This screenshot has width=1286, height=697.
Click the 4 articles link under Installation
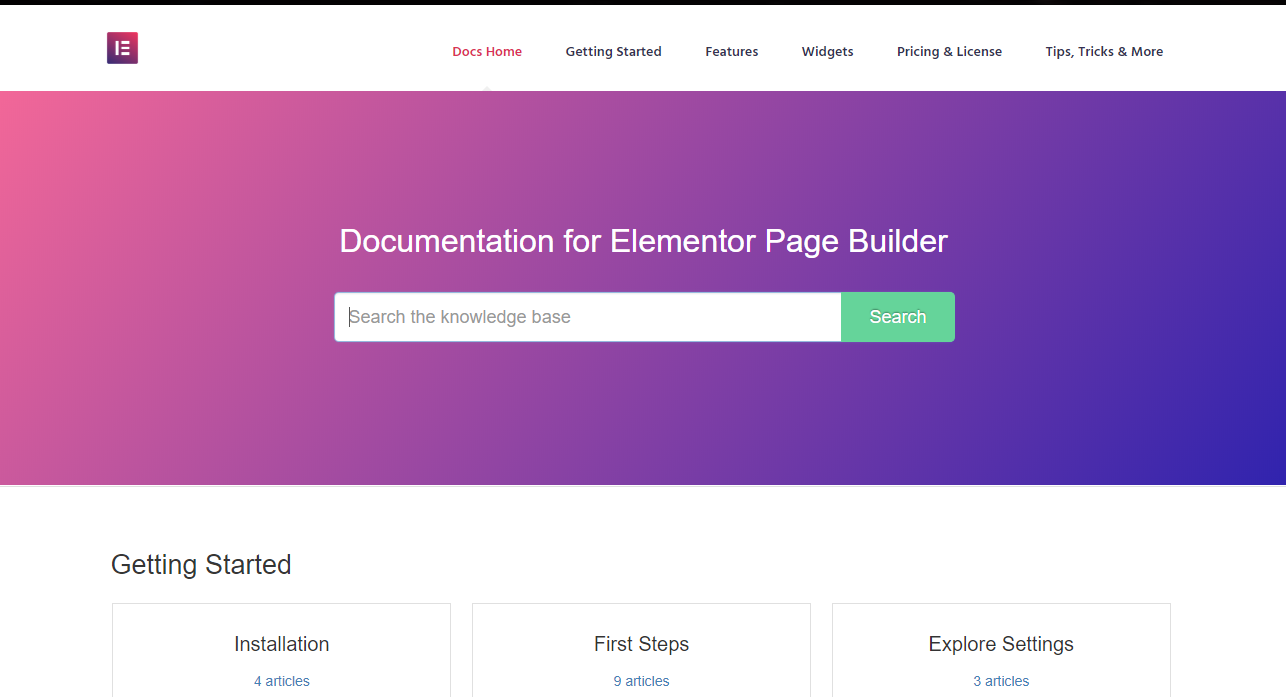point(281,680)
